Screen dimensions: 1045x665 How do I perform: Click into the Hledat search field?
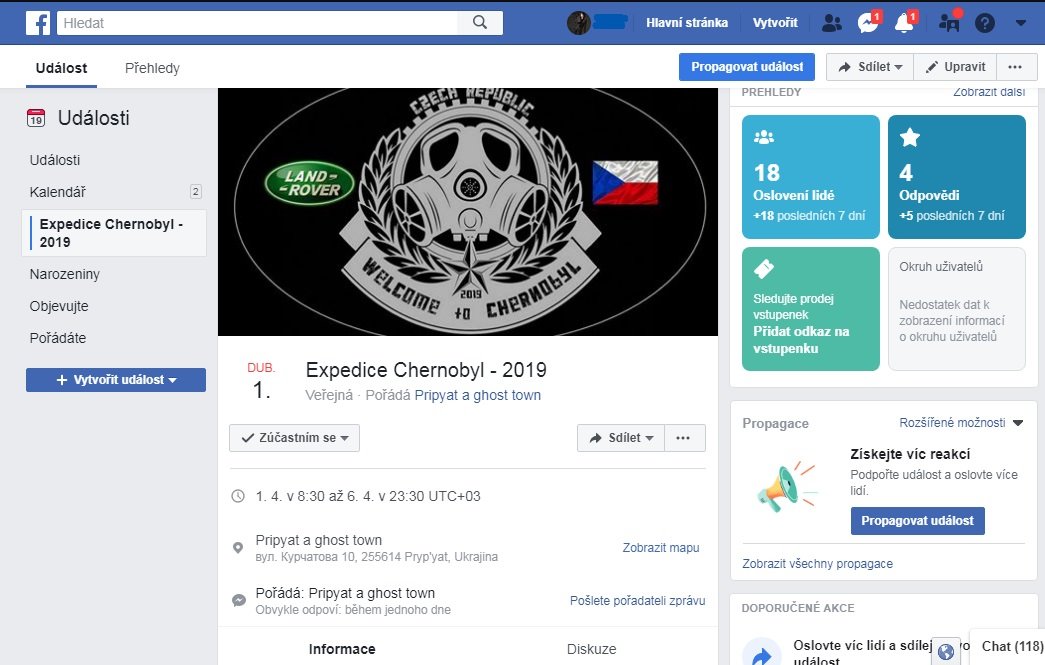click(x=258, y=22)
